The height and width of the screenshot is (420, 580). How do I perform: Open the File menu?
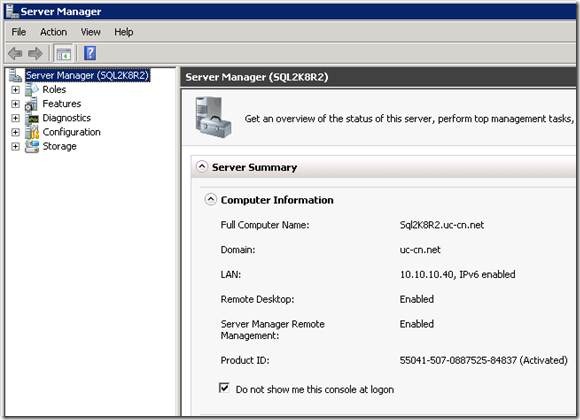click(x=19, y=32)
